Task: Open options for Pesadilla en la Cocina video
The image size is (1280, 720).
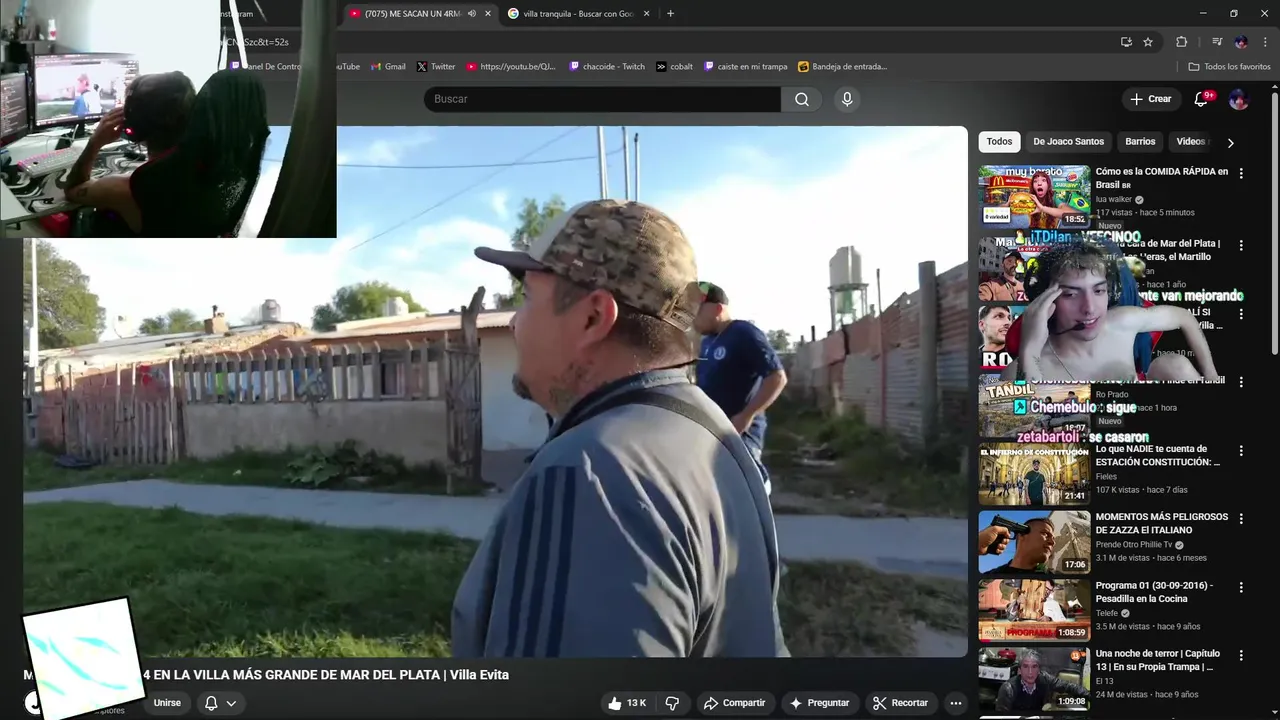Action: point(1241,587)
